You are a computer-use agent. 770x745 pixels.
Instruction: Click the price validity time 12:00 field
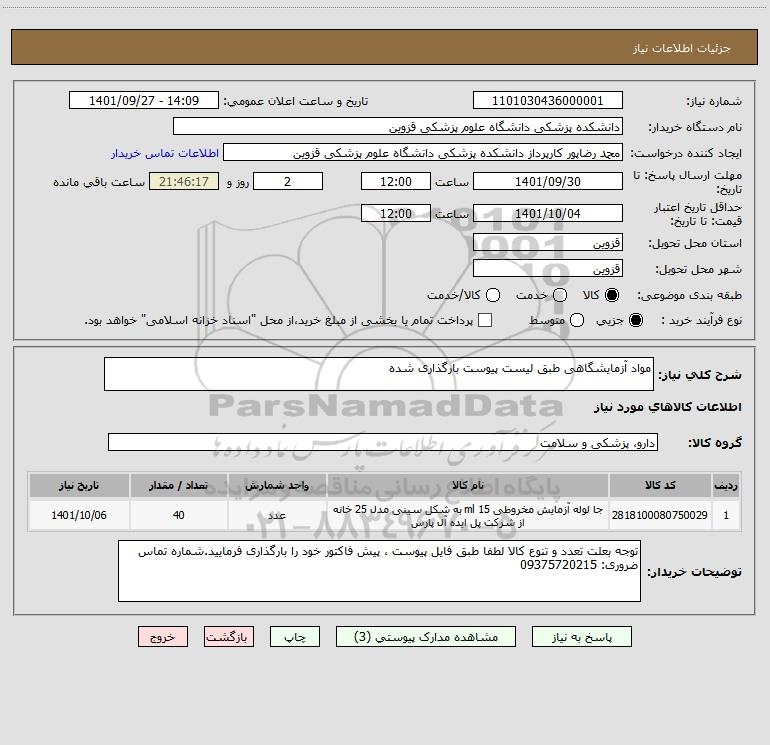pos(396,214)
